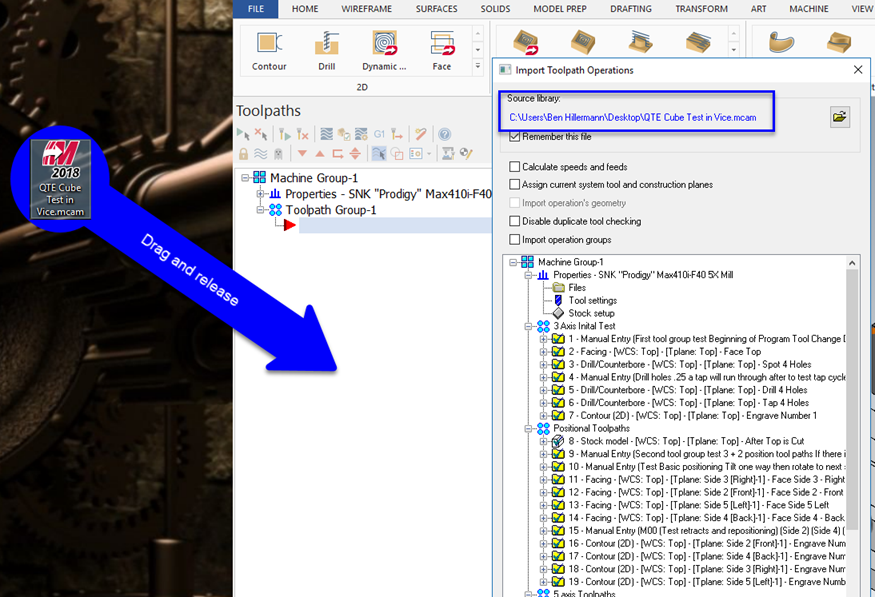Toggle operation locking padlock icon

[x=243, y=153]
